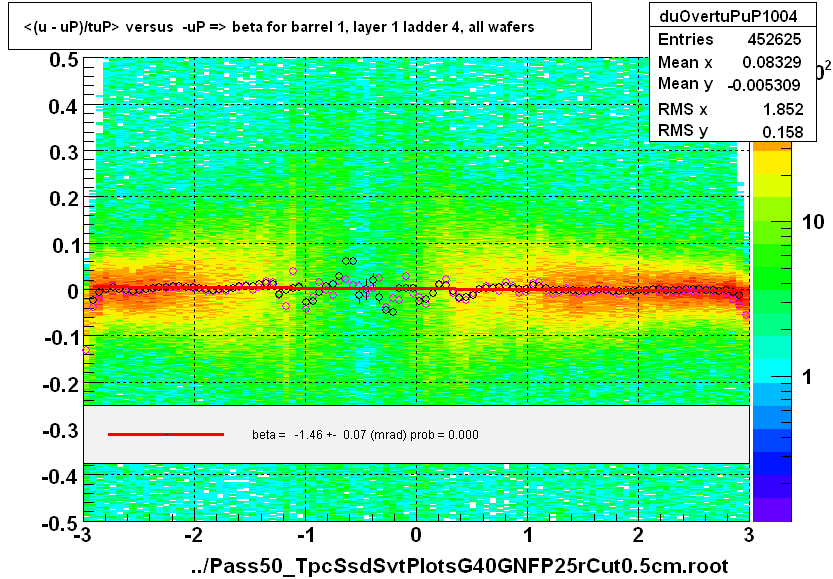
Task: Click the x-axis label 3
Action: (749, 535)
